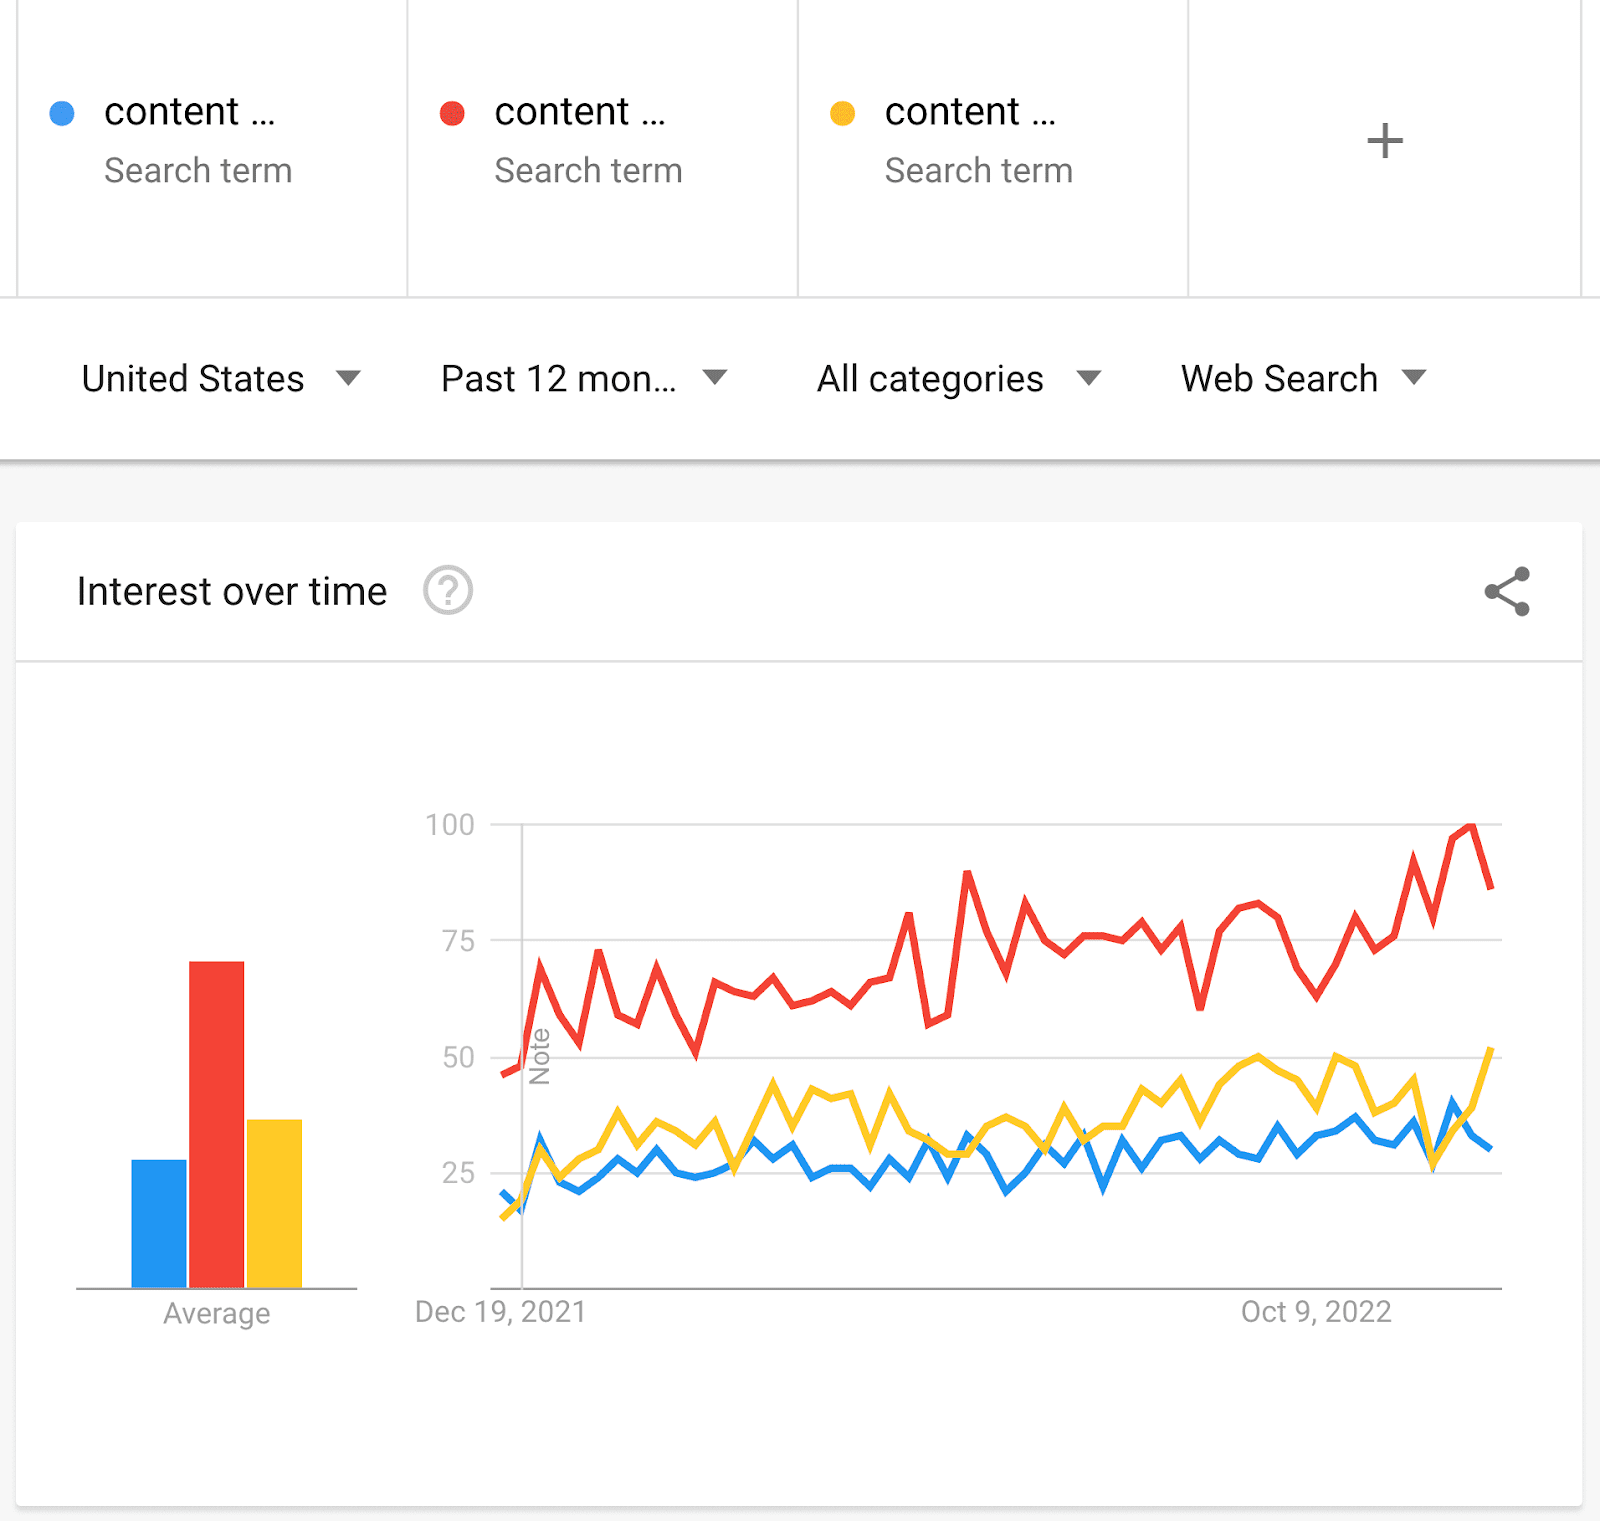This screenshot has width=1600, height=1521.
Task: Click the help question mark icon
Action: 448,590
